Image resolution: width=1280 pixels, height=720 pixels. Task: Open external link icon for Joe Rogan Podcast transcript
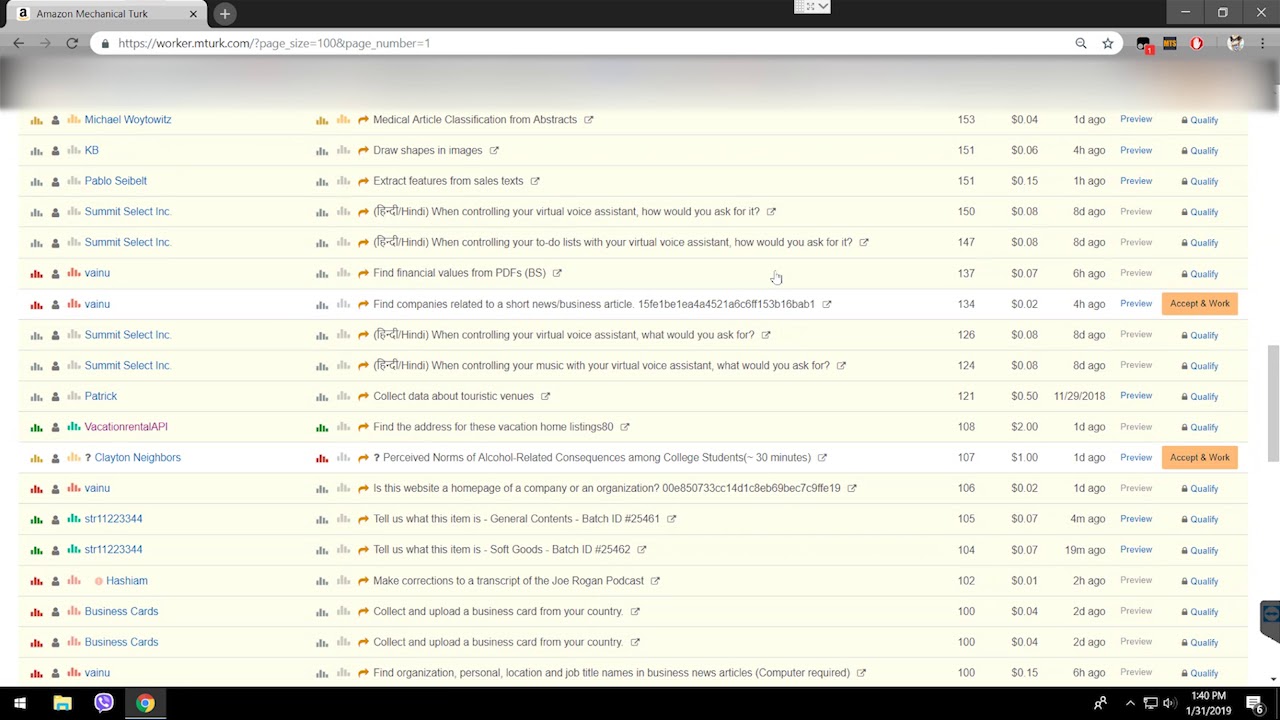click(x=655, y=581)
